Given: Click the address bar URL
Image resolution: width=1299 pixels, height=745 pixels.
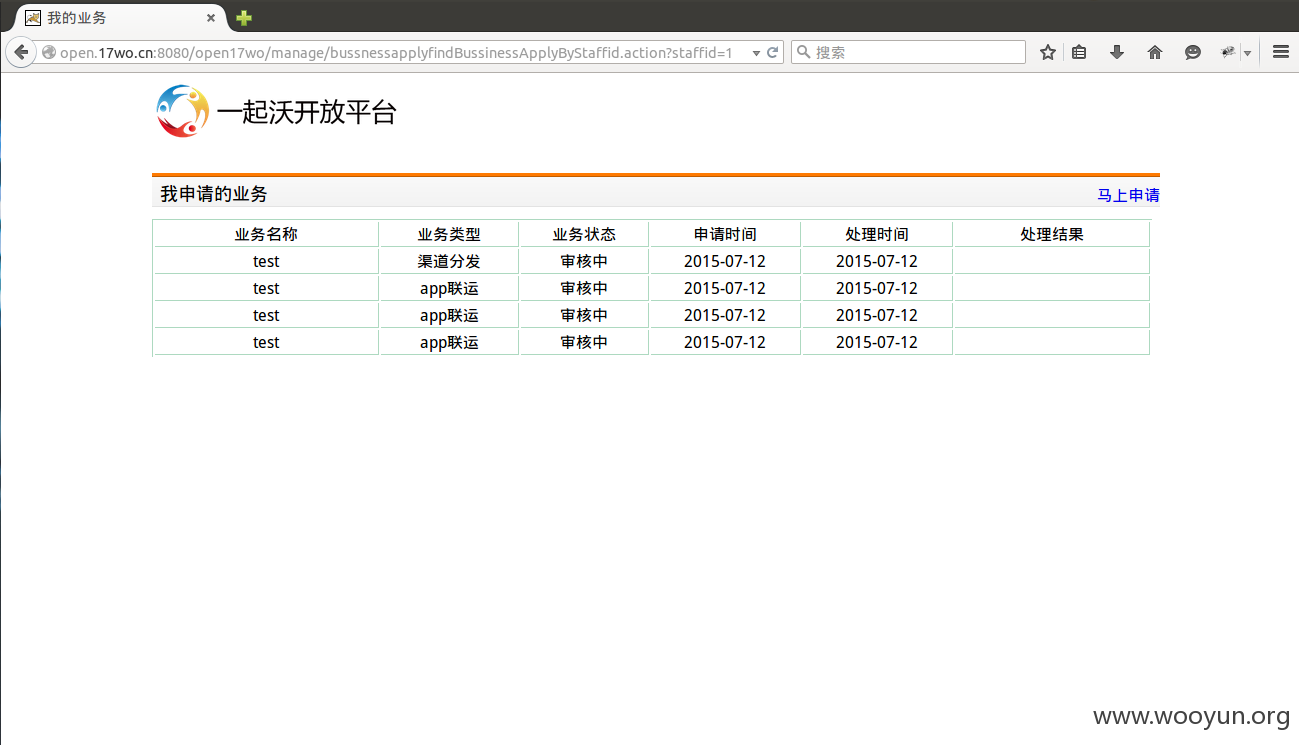Looking at the screenshot, I should coord(396,52).
